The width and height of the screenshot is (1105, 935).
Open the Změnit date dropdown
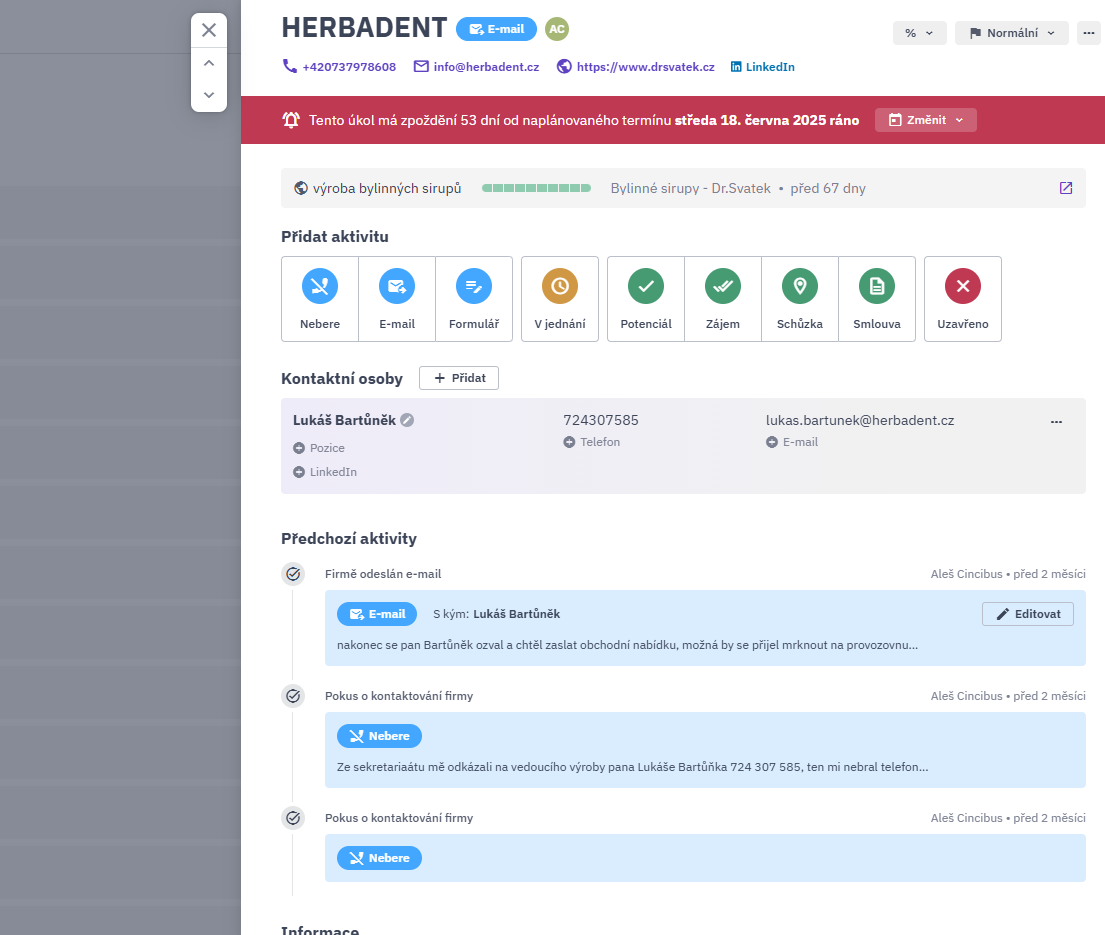(x=925, y=120)
